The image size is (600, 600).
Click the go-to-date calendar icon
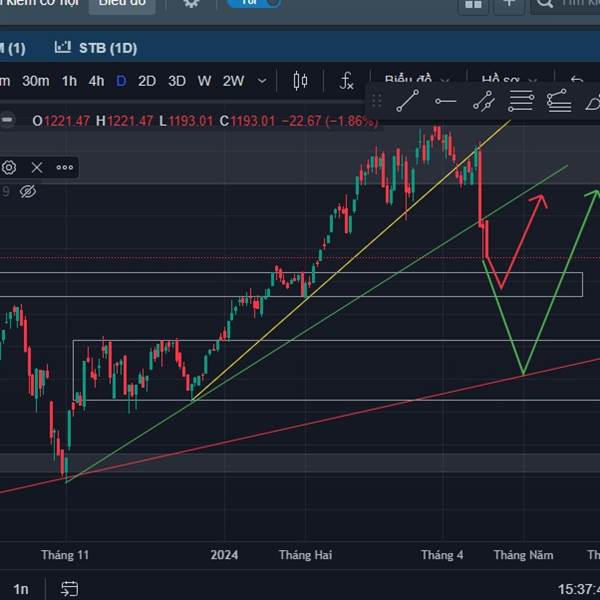[70, 589]
